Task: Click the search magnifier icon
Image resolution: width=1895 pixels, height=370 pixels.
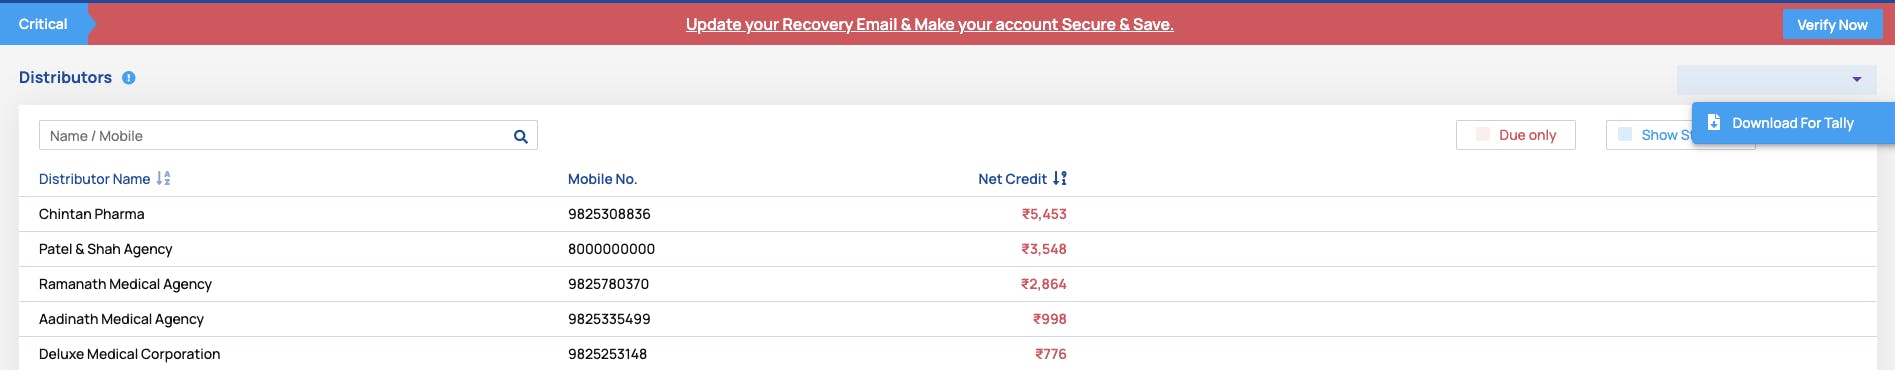Action: tap(520, 136)
